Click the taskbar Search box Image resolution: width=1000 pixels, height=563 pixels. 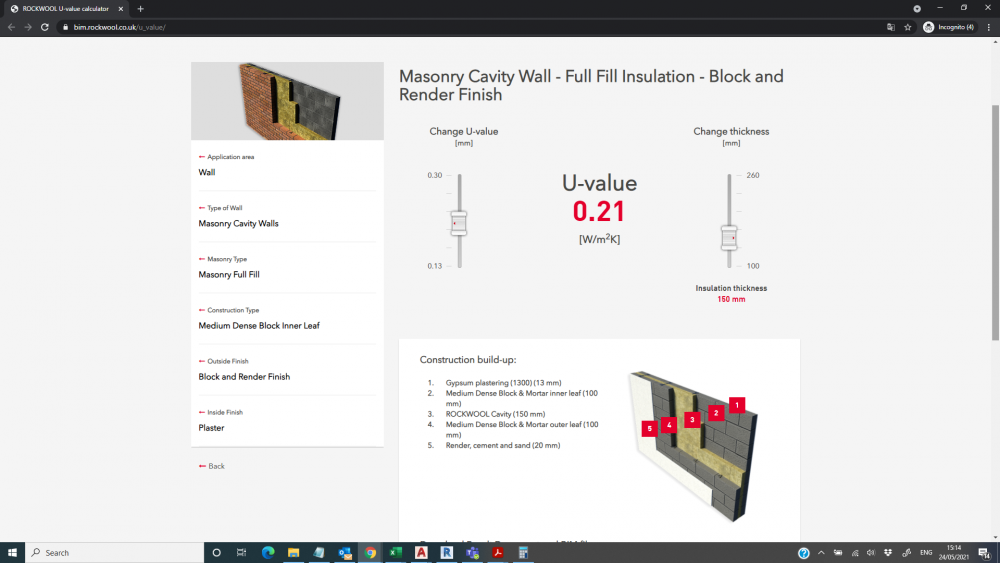(115, 552)
